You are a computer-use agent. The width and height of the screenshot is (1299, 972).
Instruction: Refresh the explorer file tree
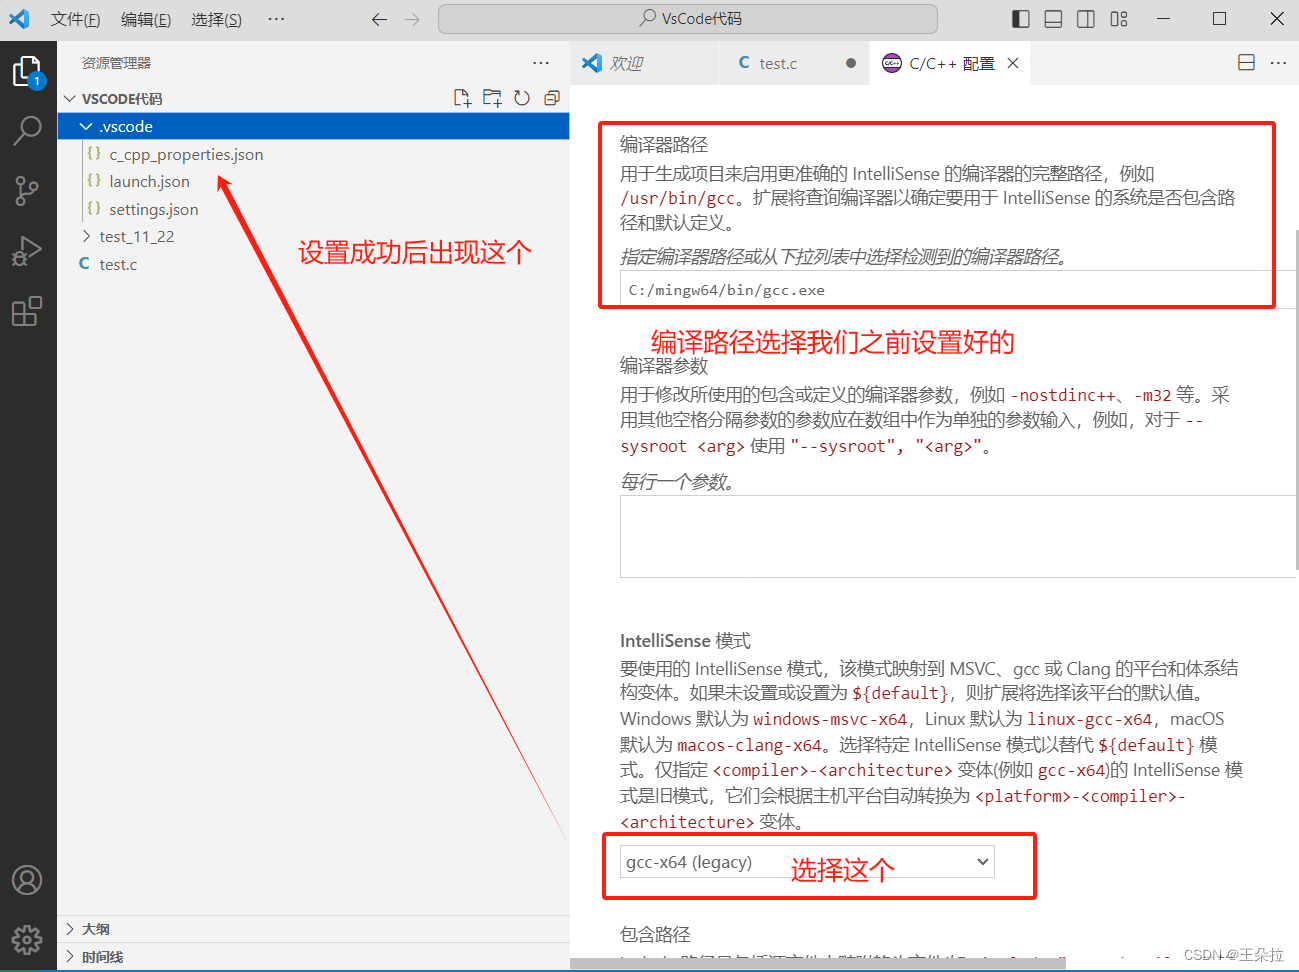522,98
